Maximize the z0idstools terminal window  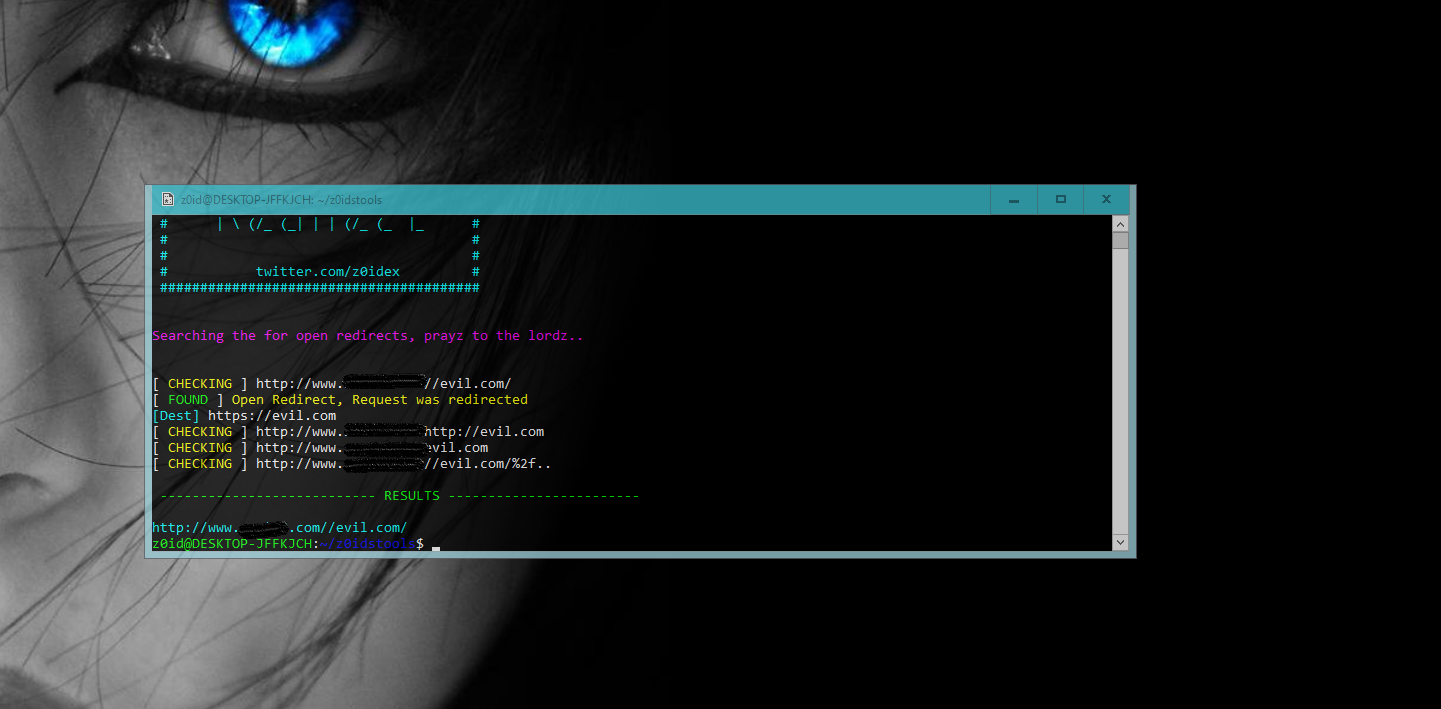coord(1061,200)
